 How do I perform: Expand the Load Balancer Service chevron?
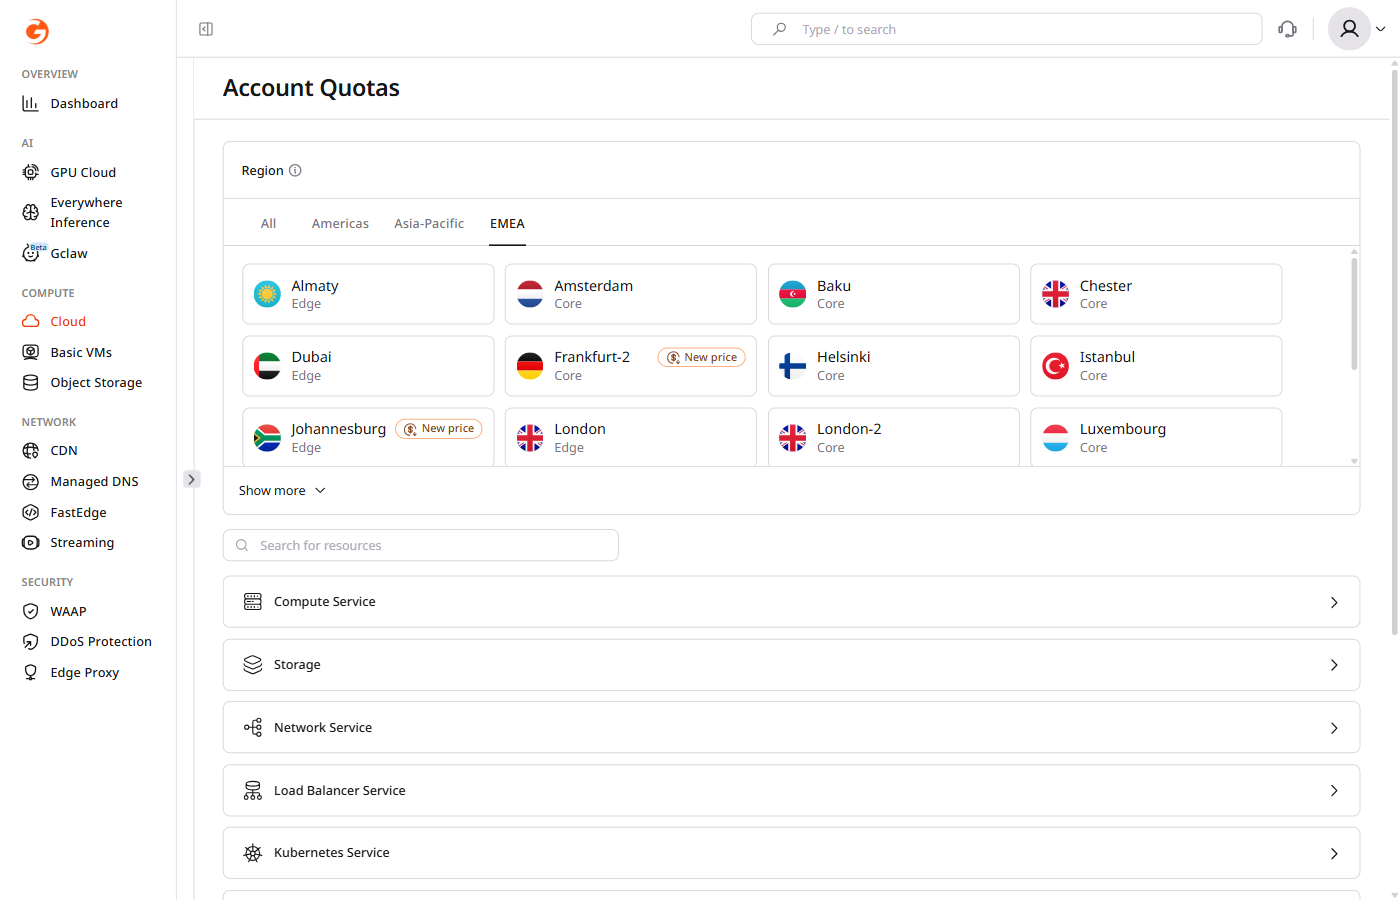1334,791
